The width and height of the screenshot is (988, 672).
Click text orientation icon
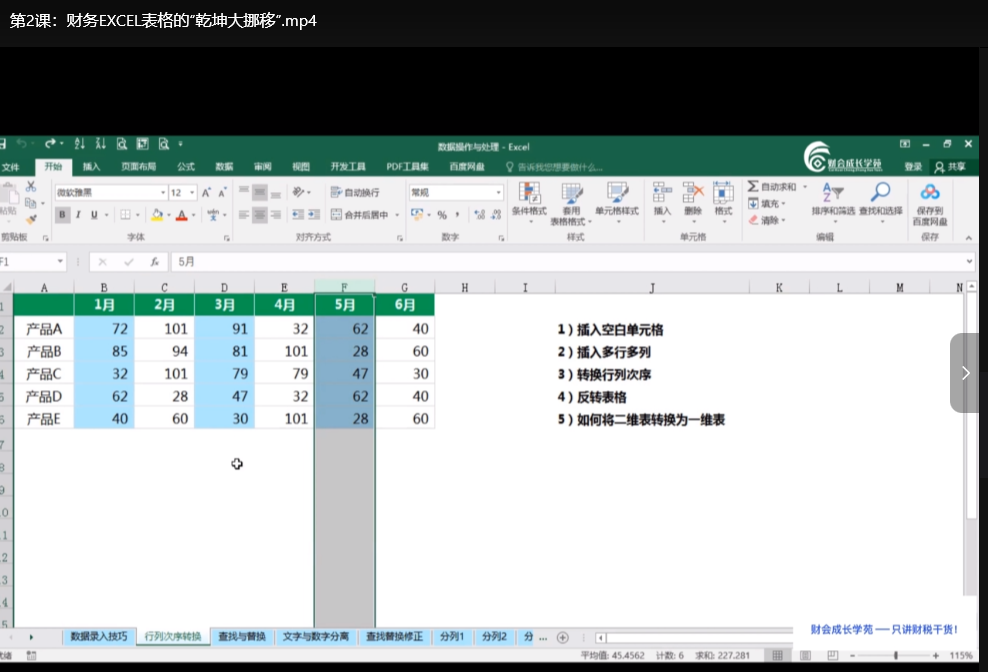299,192
